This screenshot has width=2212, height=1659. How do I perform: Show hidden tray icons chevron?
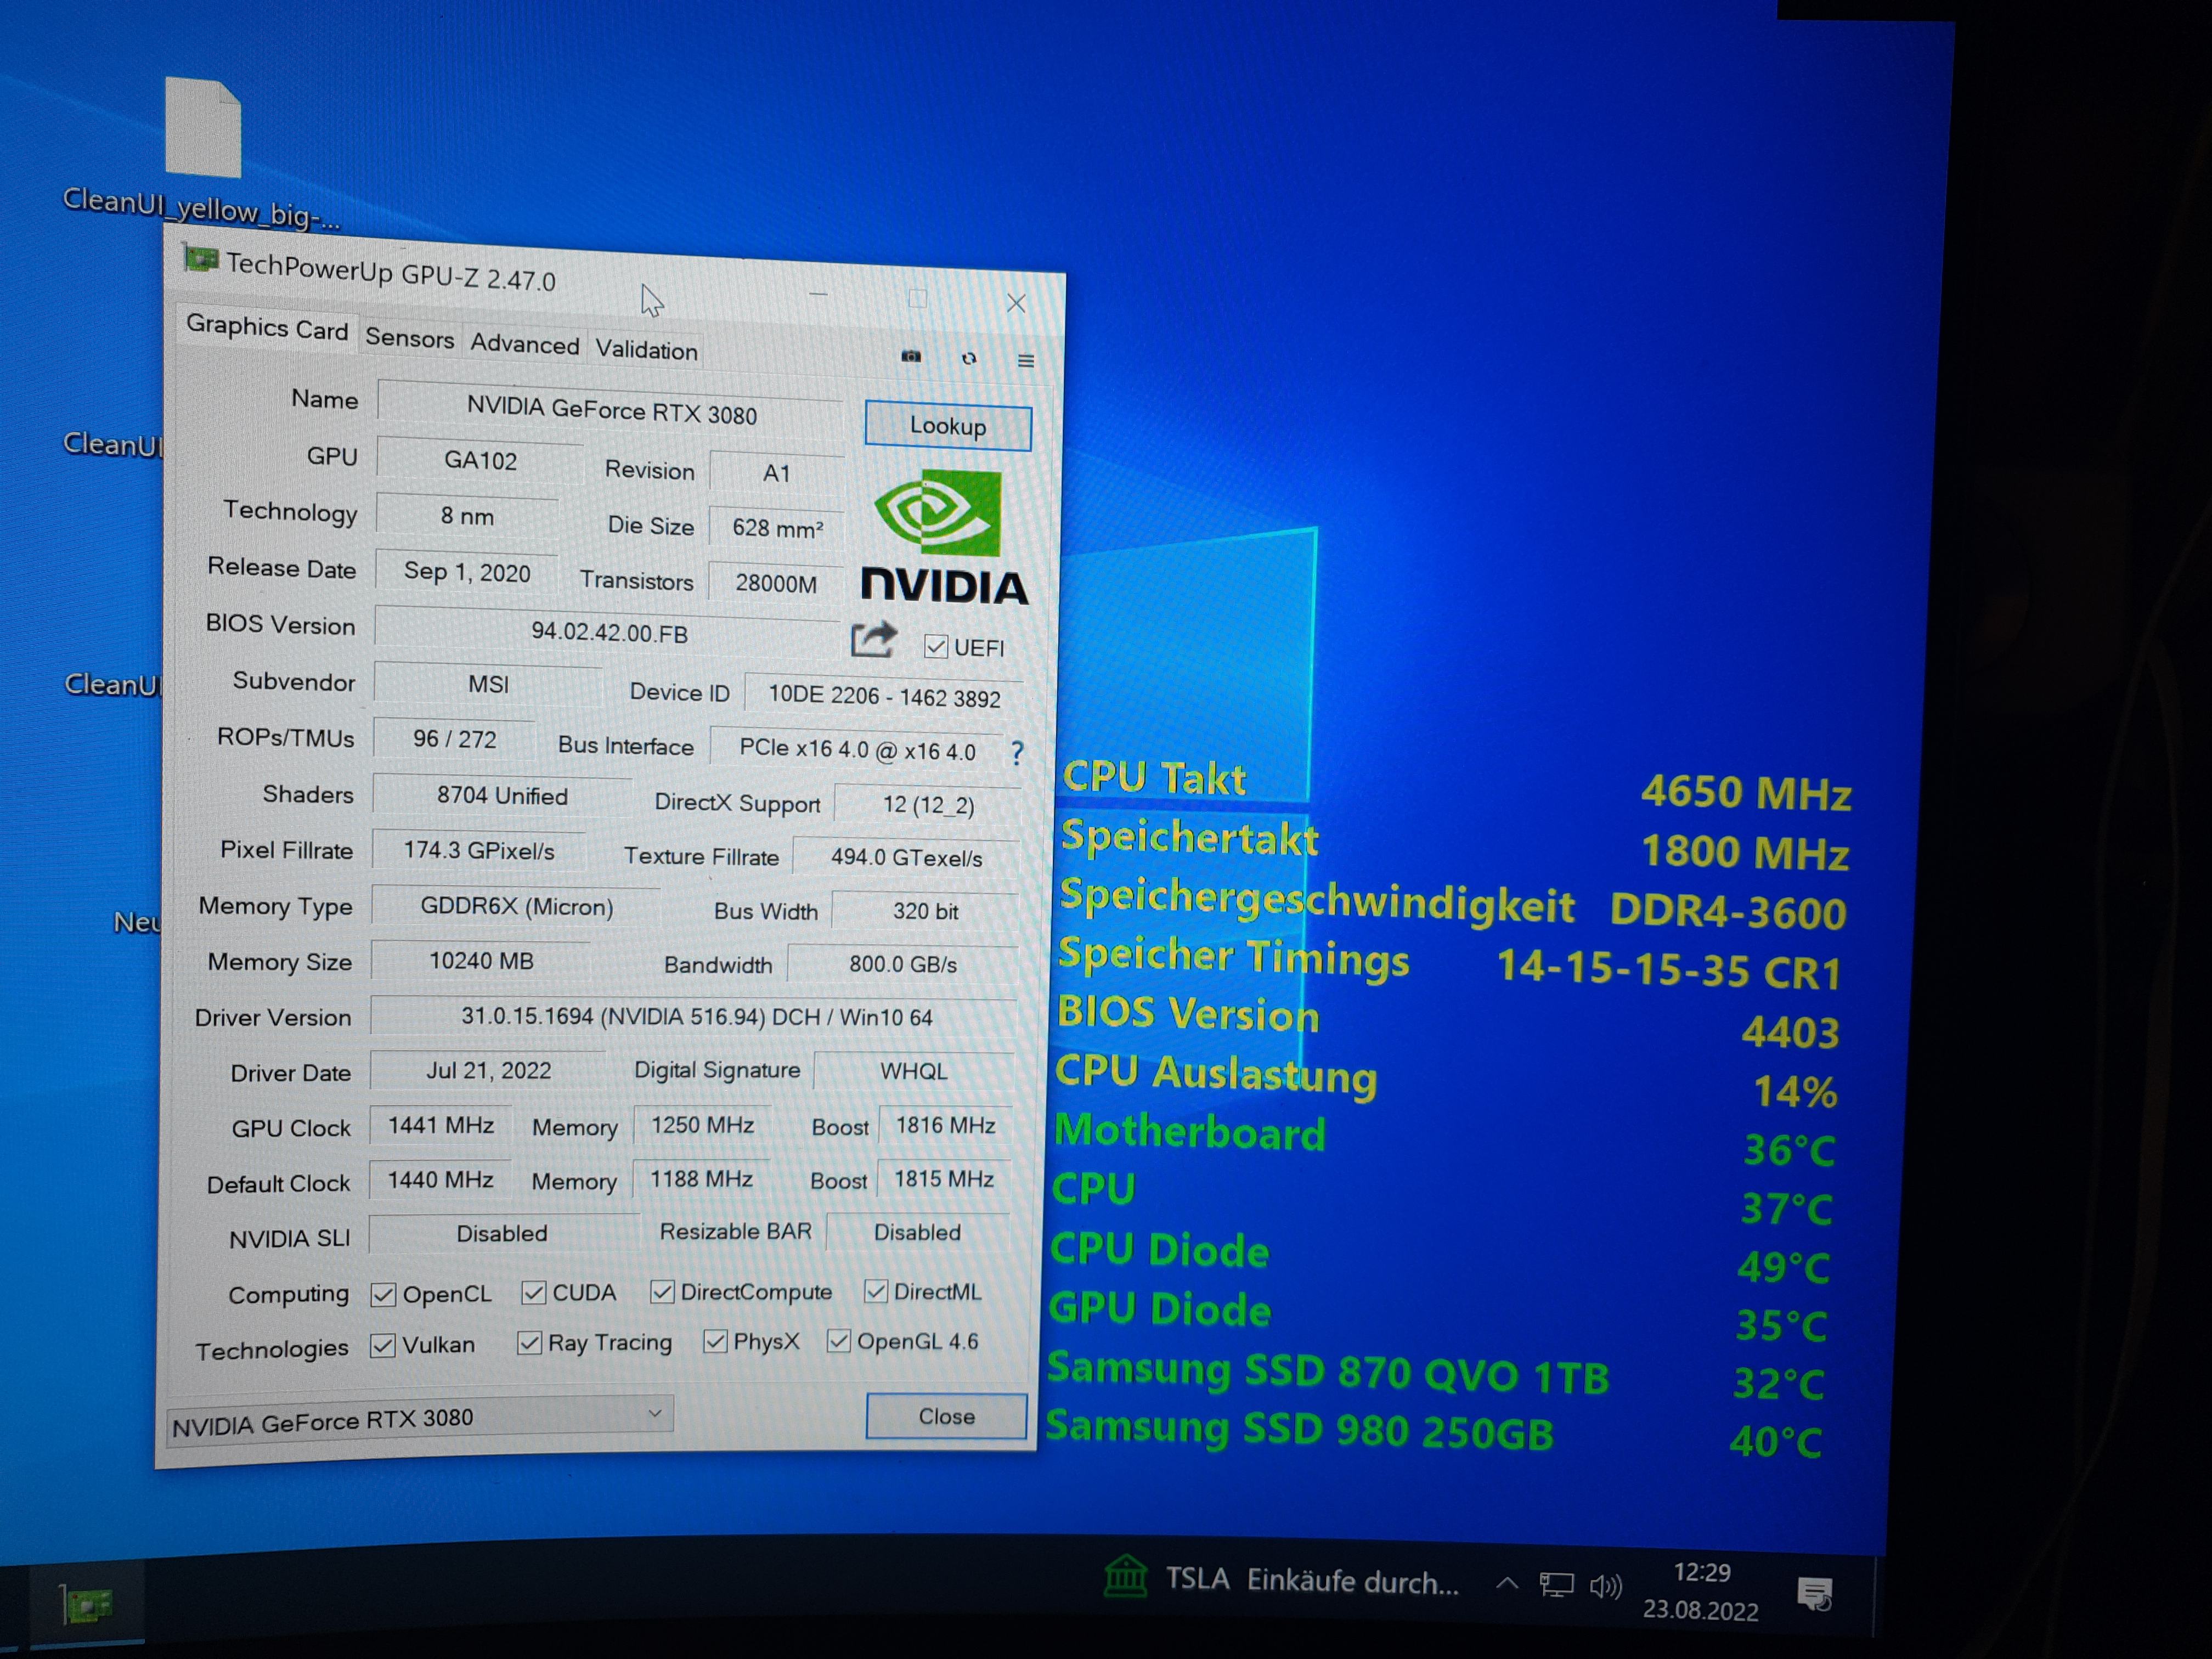(1507, 1583)
